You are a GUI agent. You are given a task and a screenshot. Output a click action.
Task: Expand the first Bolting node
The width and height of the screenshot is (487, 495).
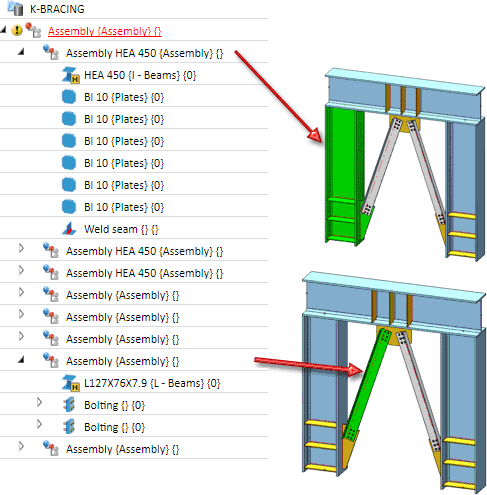click(39, 402)
